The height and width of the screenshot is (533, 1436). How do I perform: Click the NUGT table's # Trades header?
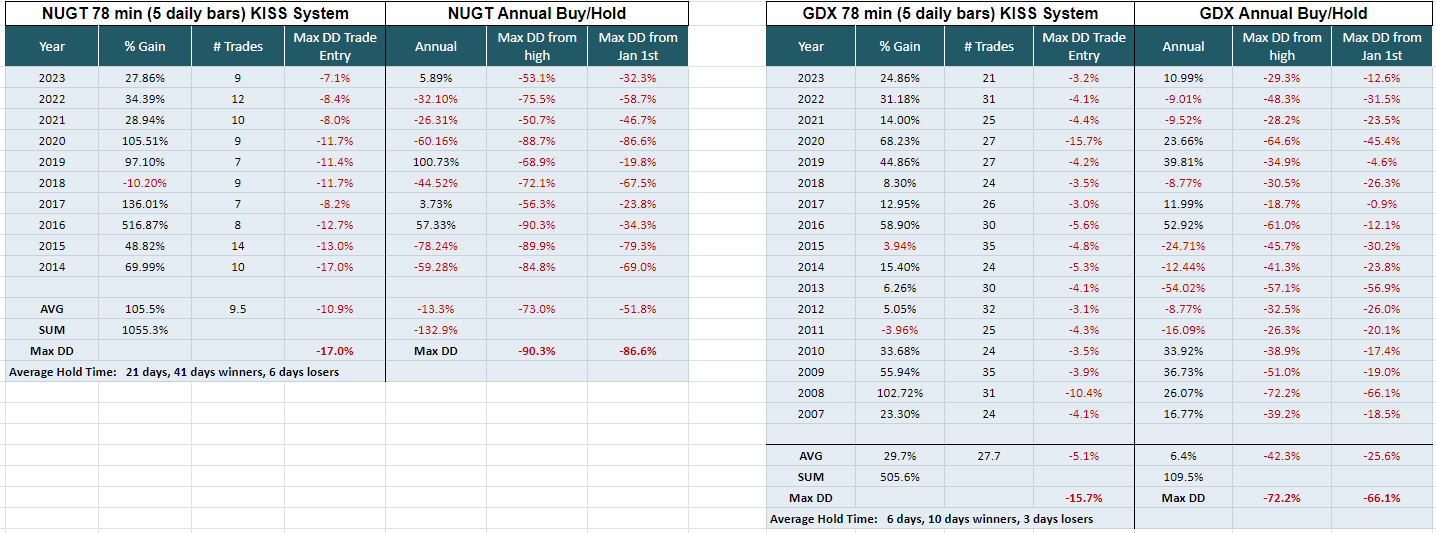(x=238, y=46)
